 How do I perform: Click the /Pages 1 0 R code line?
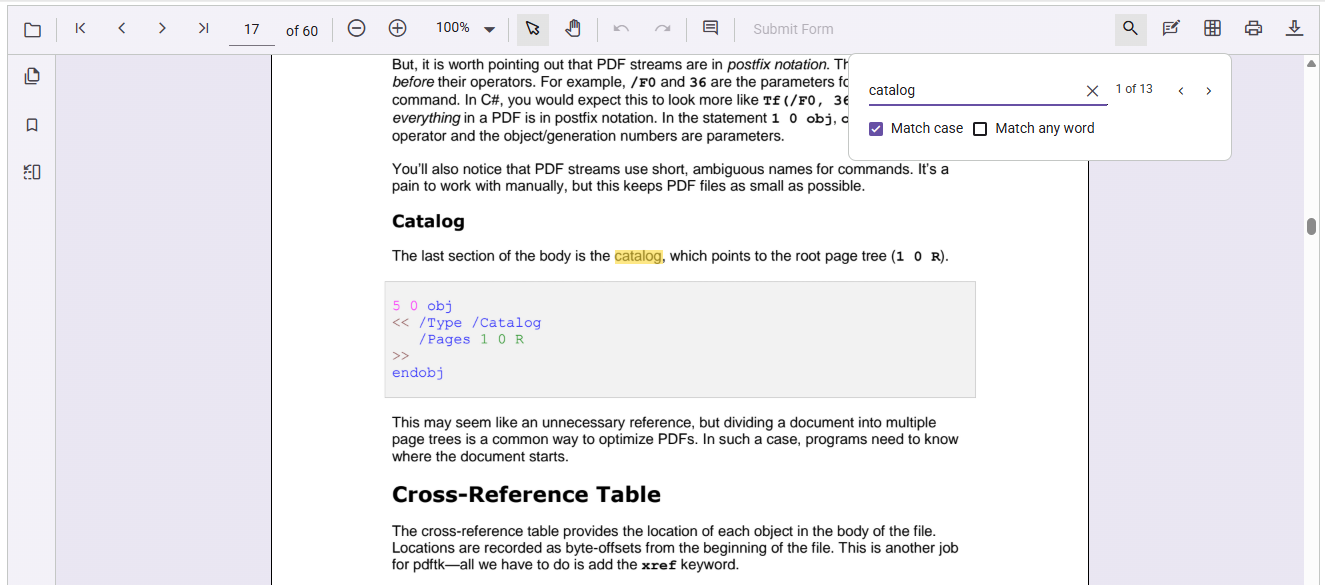pyautogui.click(x=471, y=339)
